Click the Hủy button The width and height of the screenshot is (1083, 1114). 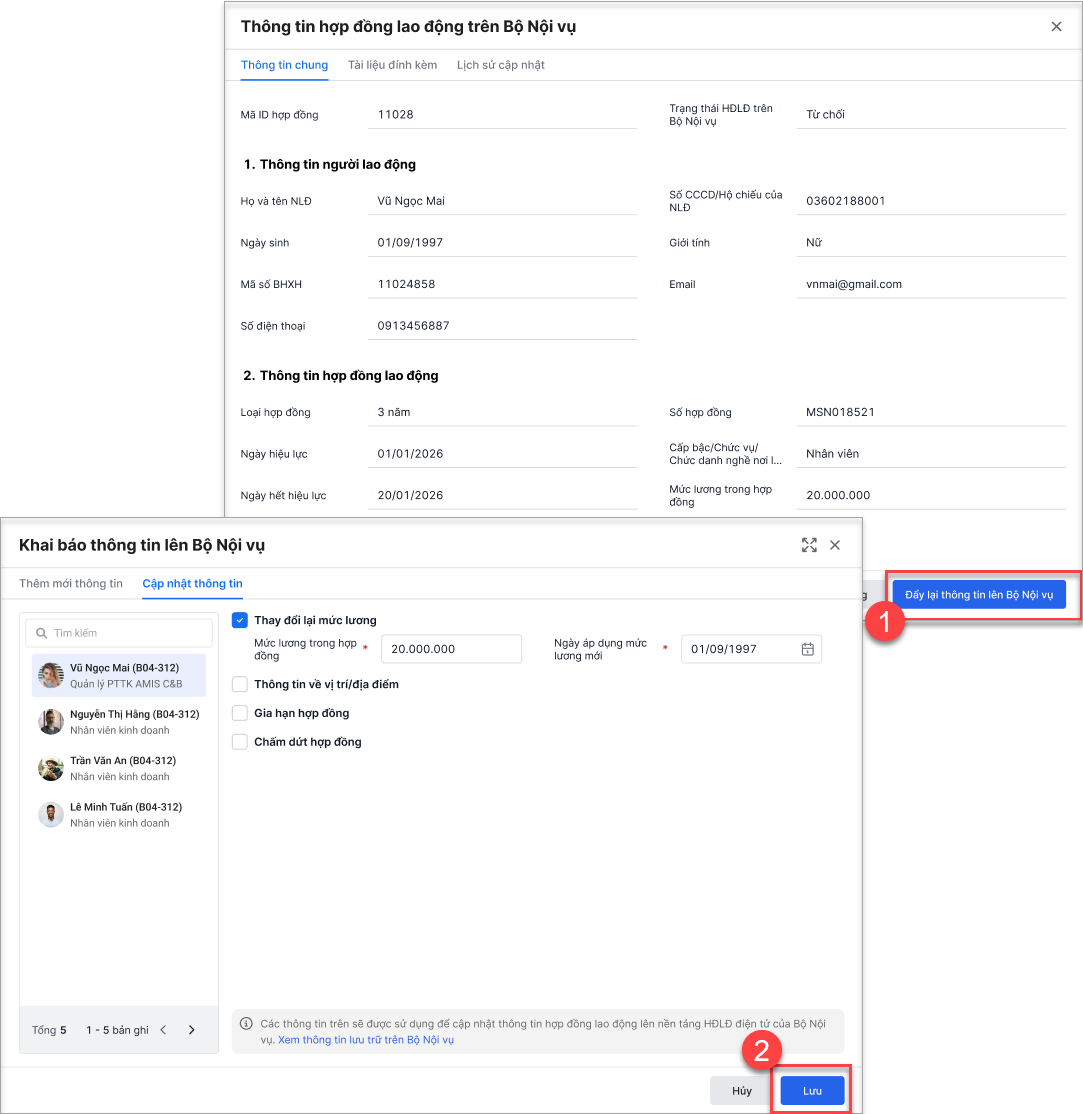click(x=741, y=1091)
